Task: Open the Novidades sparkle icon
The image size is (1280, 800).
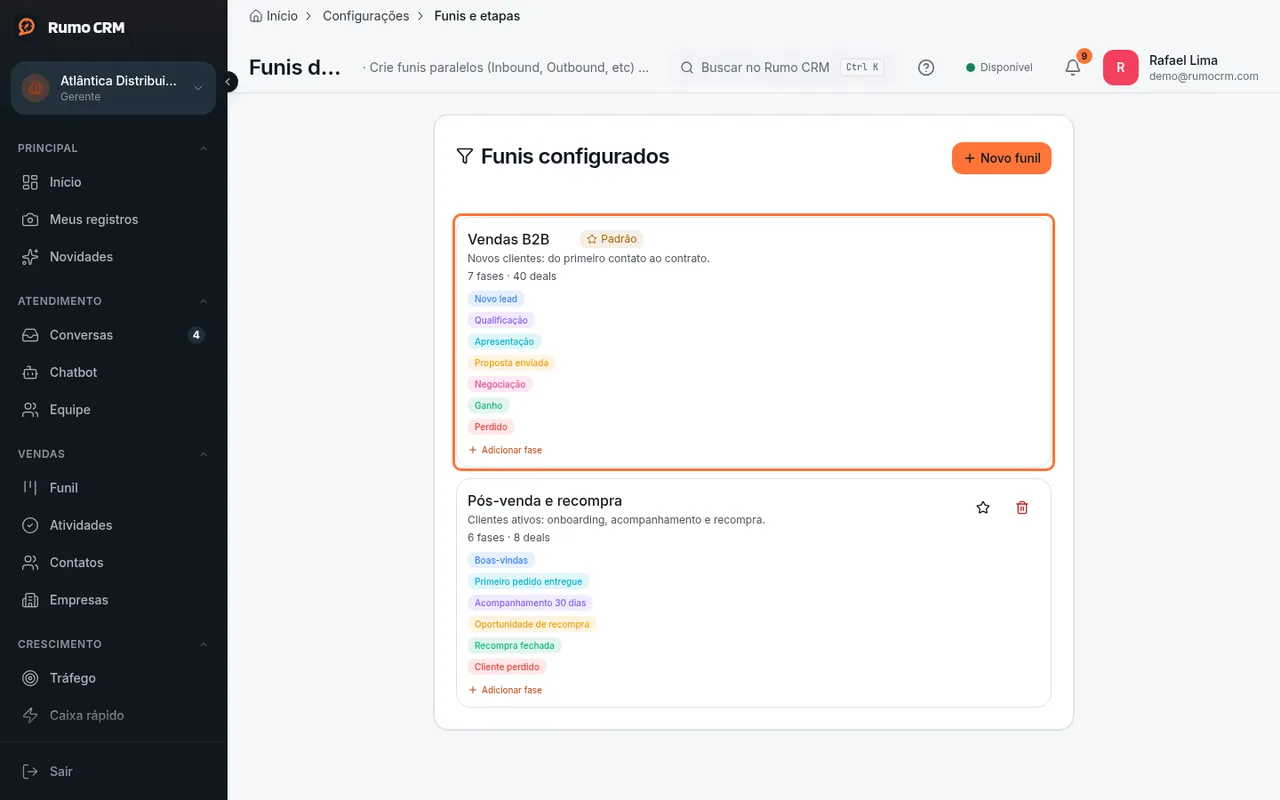Action: (x=31, y=257)
